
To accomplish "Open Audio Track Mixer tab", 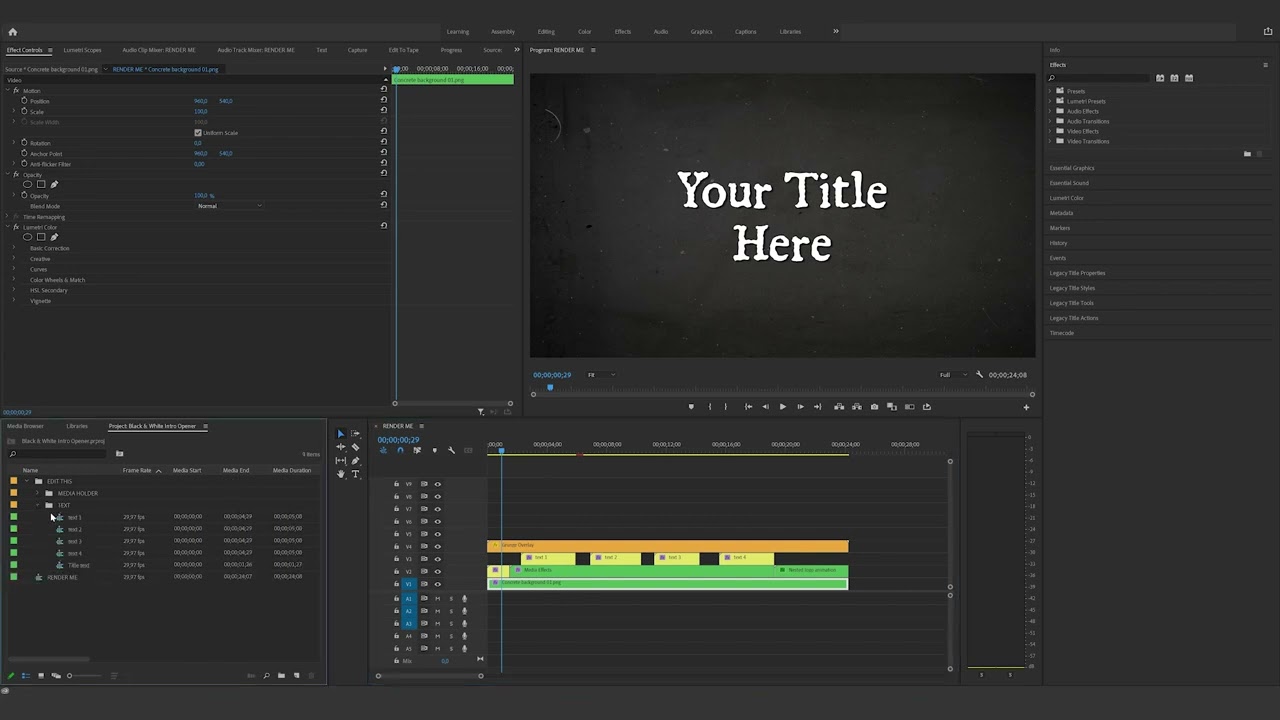I will 256,50.
